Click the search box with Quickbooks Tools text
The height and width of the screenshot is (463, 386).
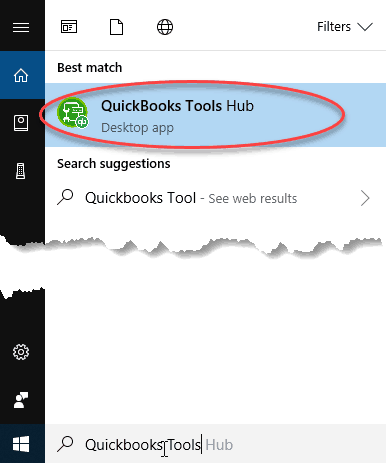coord(215,444)
